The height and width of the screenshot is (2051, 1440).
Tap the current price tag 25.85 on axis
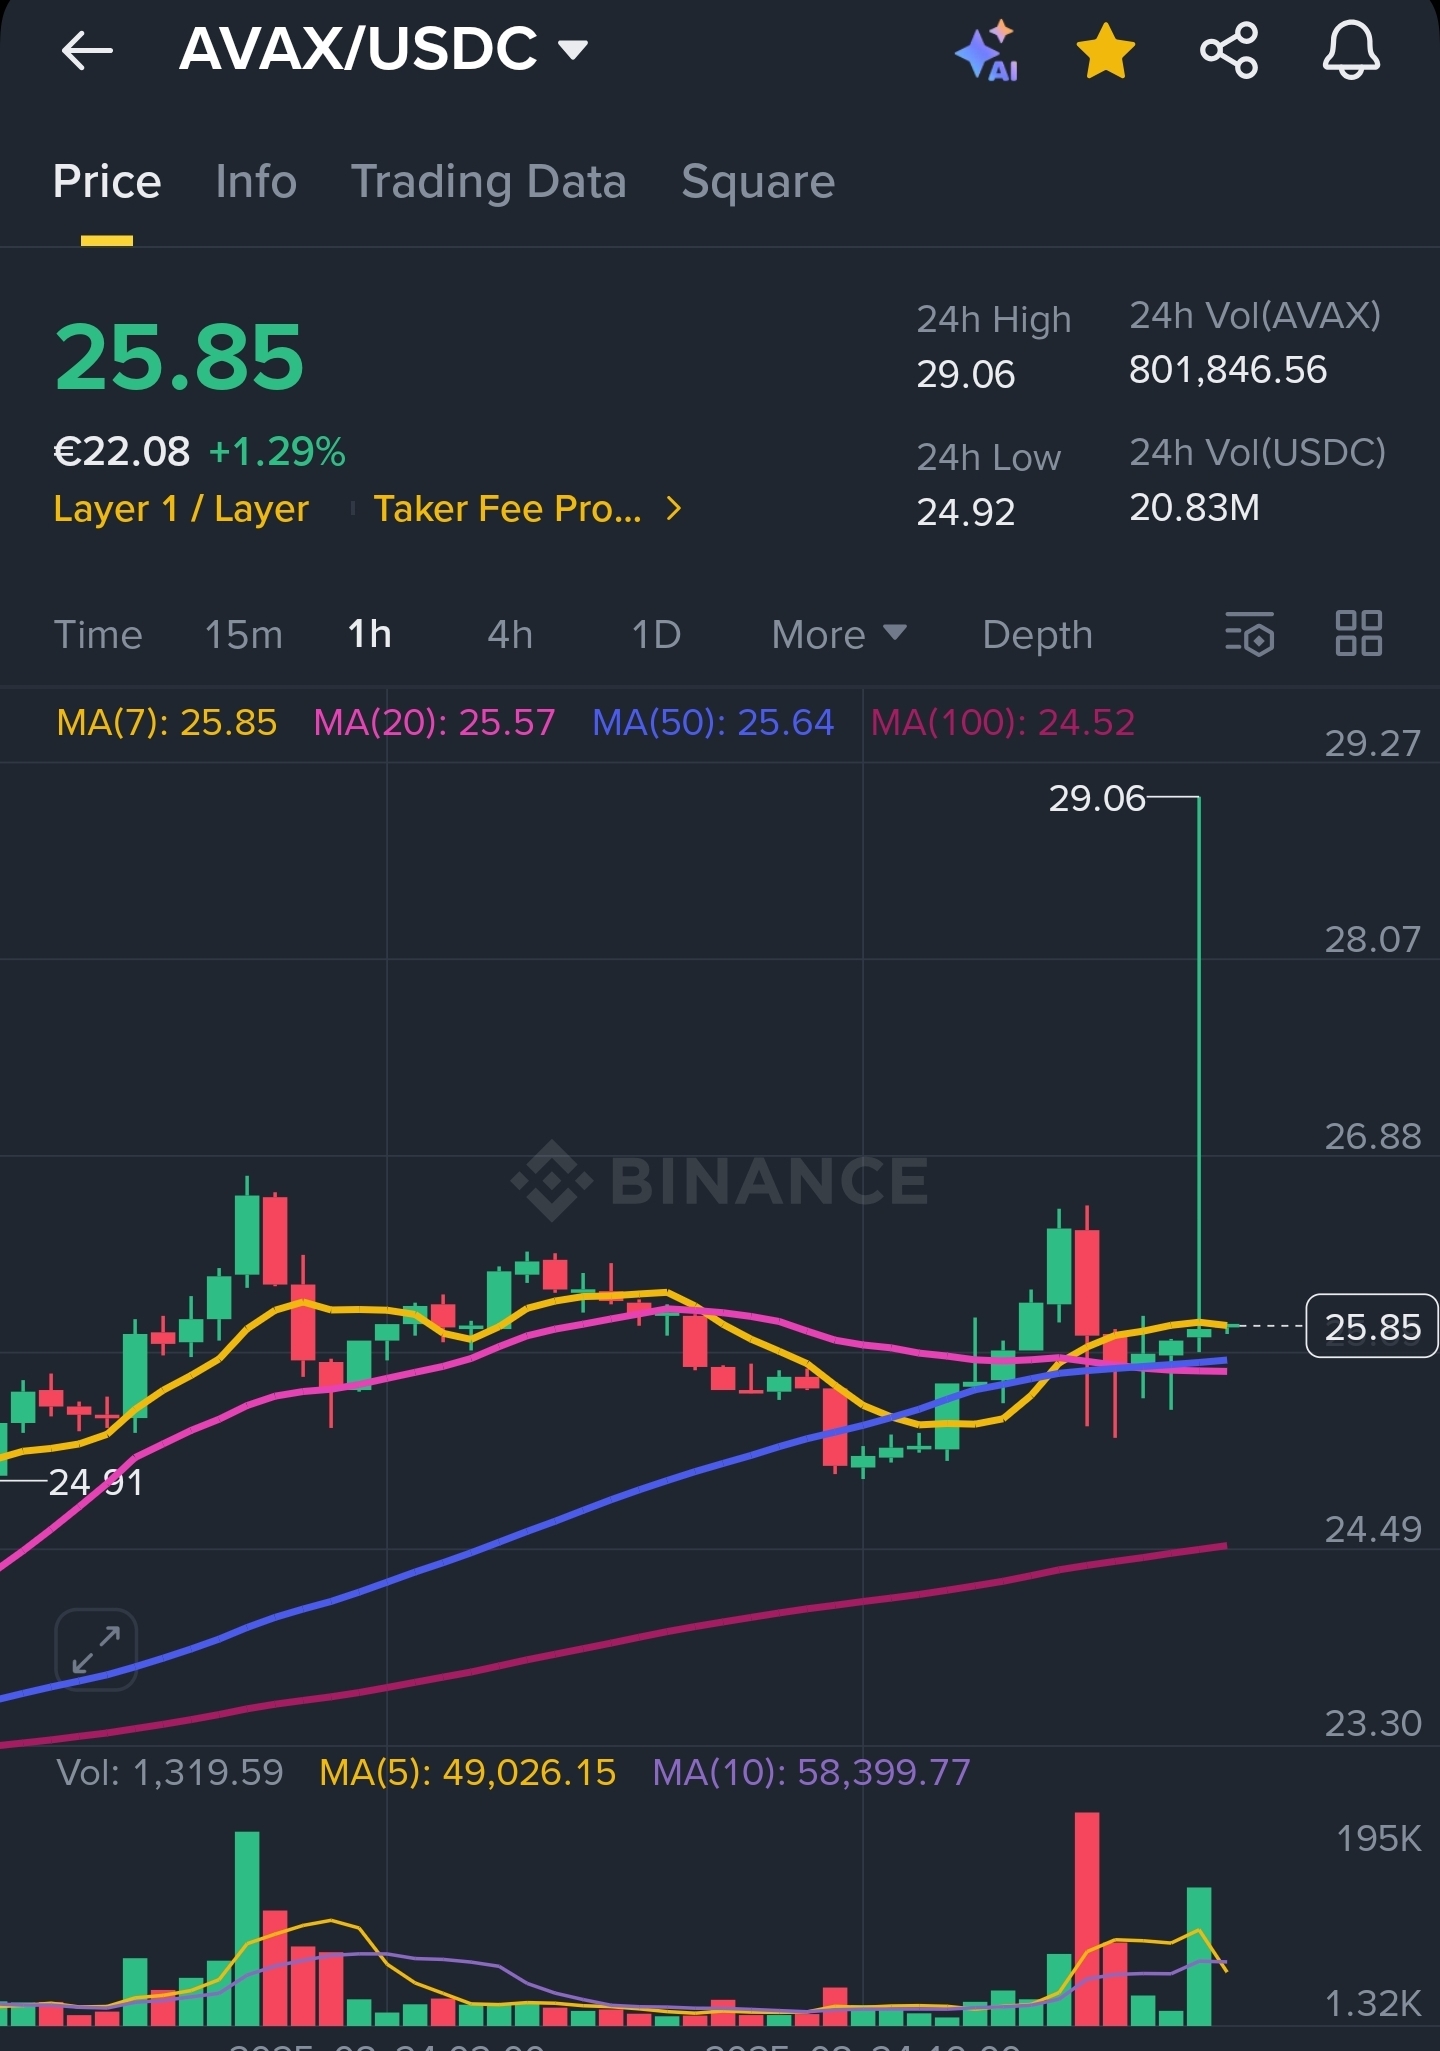tap(1372, 1327)
